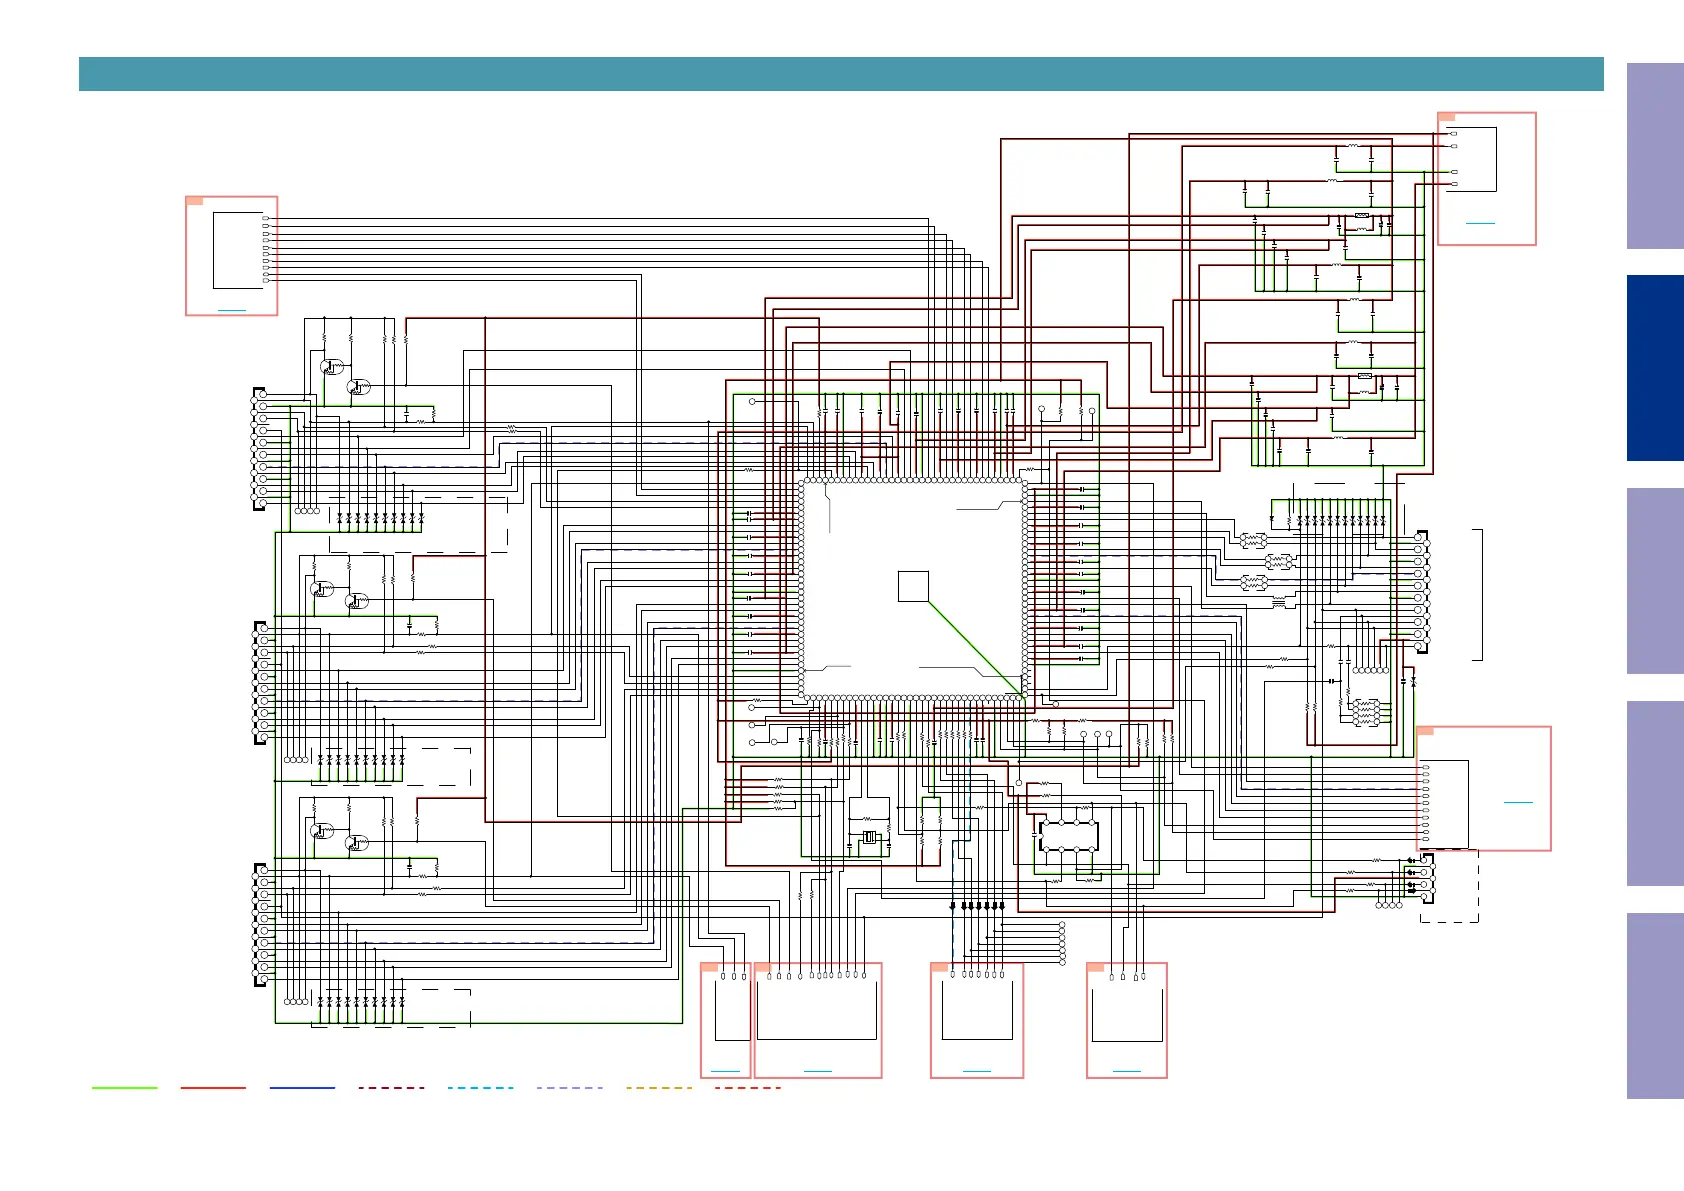Viewport: 1684px width, 1191px height.
Task: Click the large central IC chip
Action: click(x=913, y=589)
